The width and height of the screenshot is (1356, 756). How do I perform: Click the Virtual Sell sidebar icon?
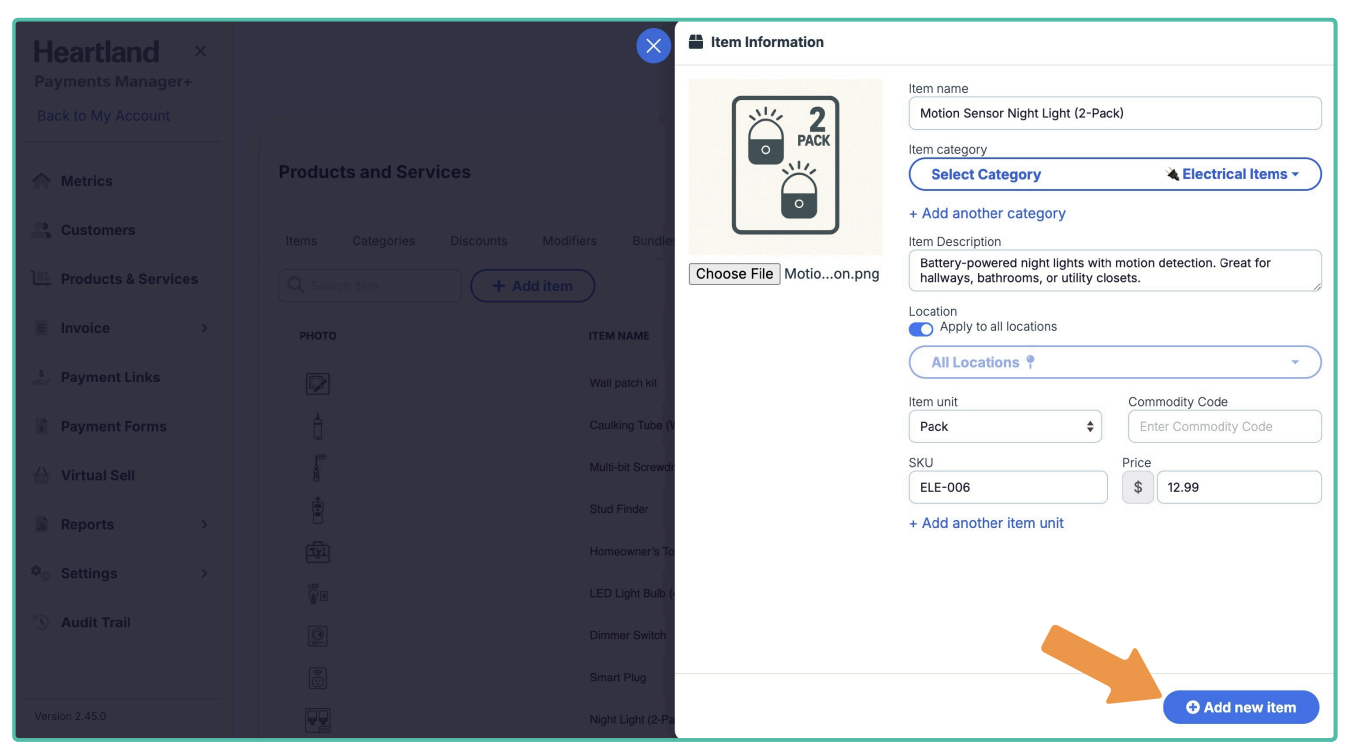pyautogui.click(x=41, y=475)
